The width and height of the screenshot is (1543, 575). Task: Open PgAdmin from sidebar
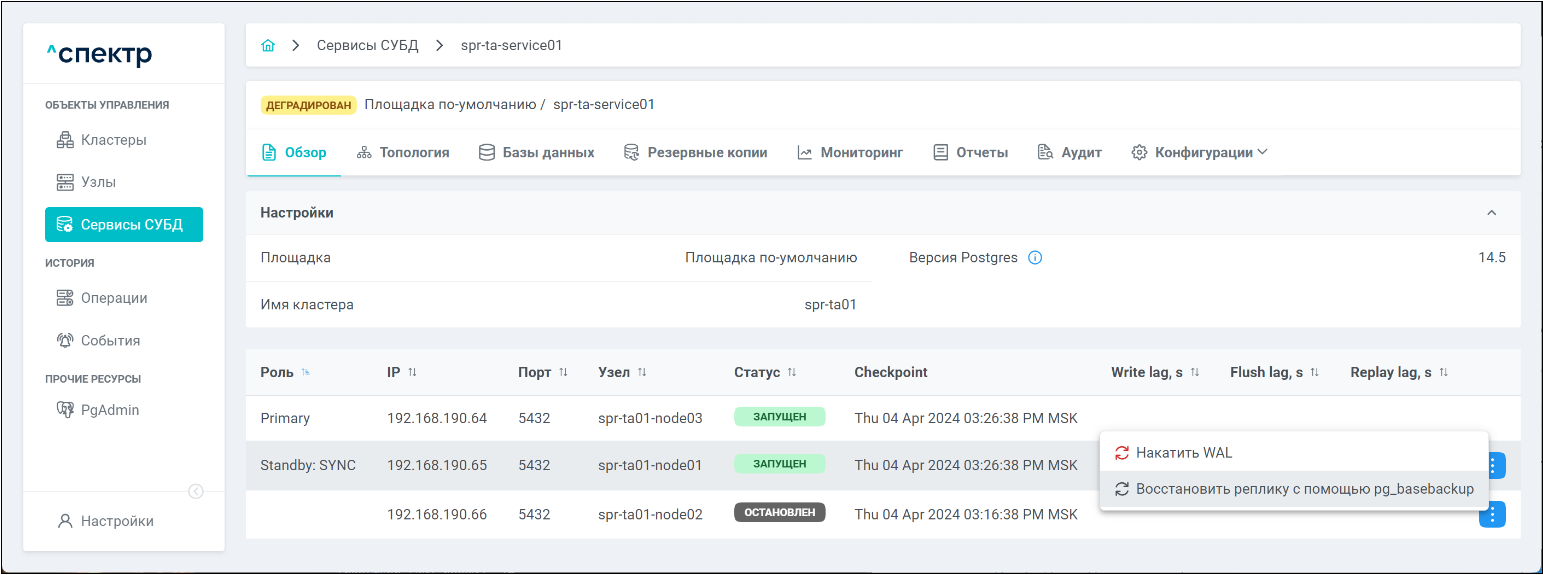coord(110,410)
